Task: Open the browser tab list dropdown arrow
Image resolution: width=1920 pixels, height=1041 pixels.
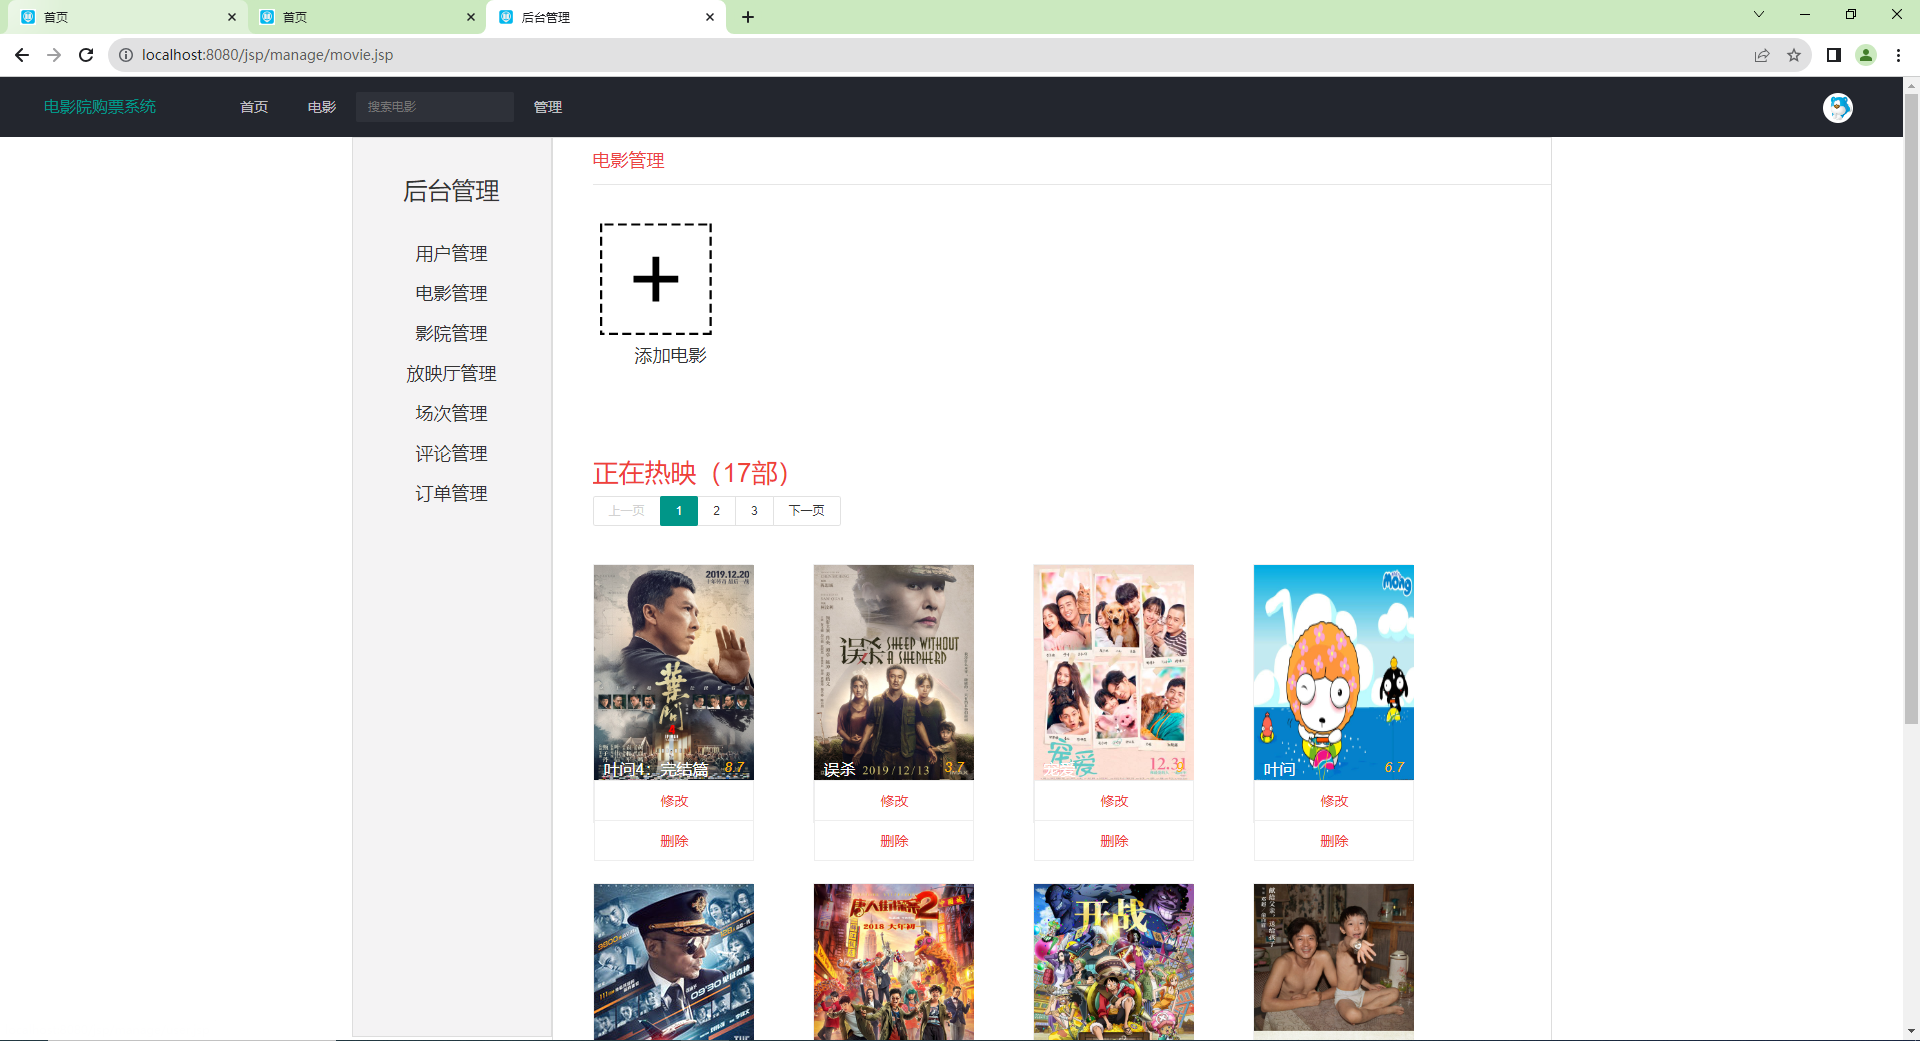Action: pyautogui.click(x=1758, y=15)
